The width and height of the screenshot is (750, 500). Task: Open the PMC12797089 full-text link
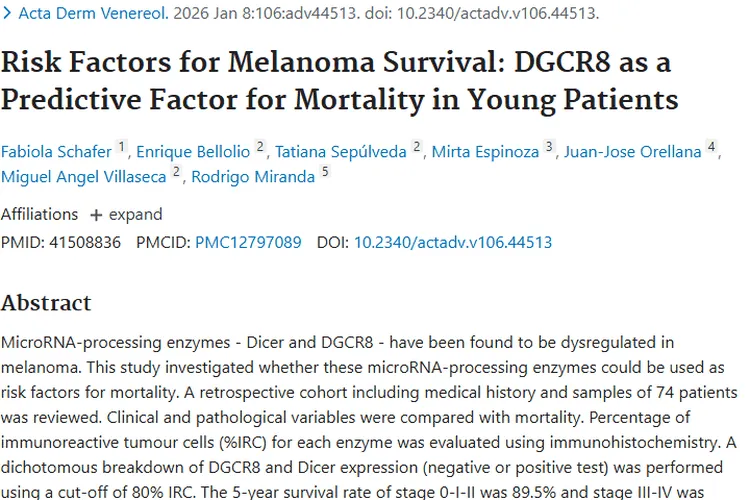[248, 242]
